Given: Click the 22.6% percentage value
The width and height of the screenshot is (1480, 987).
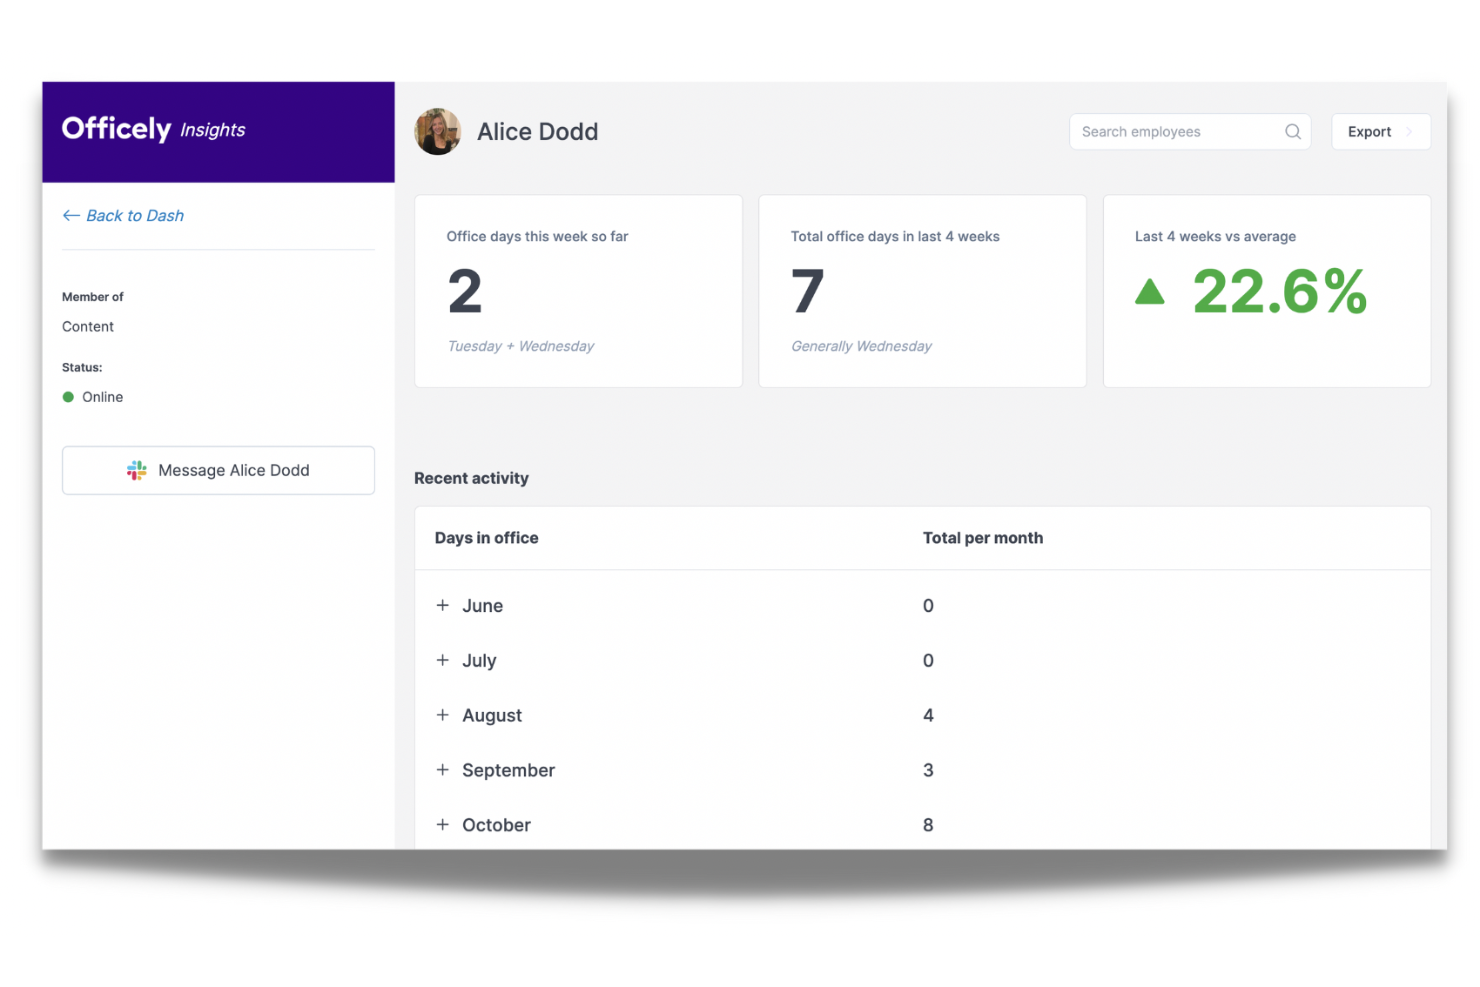Looking at the screenshot, I should [1279, 291].
